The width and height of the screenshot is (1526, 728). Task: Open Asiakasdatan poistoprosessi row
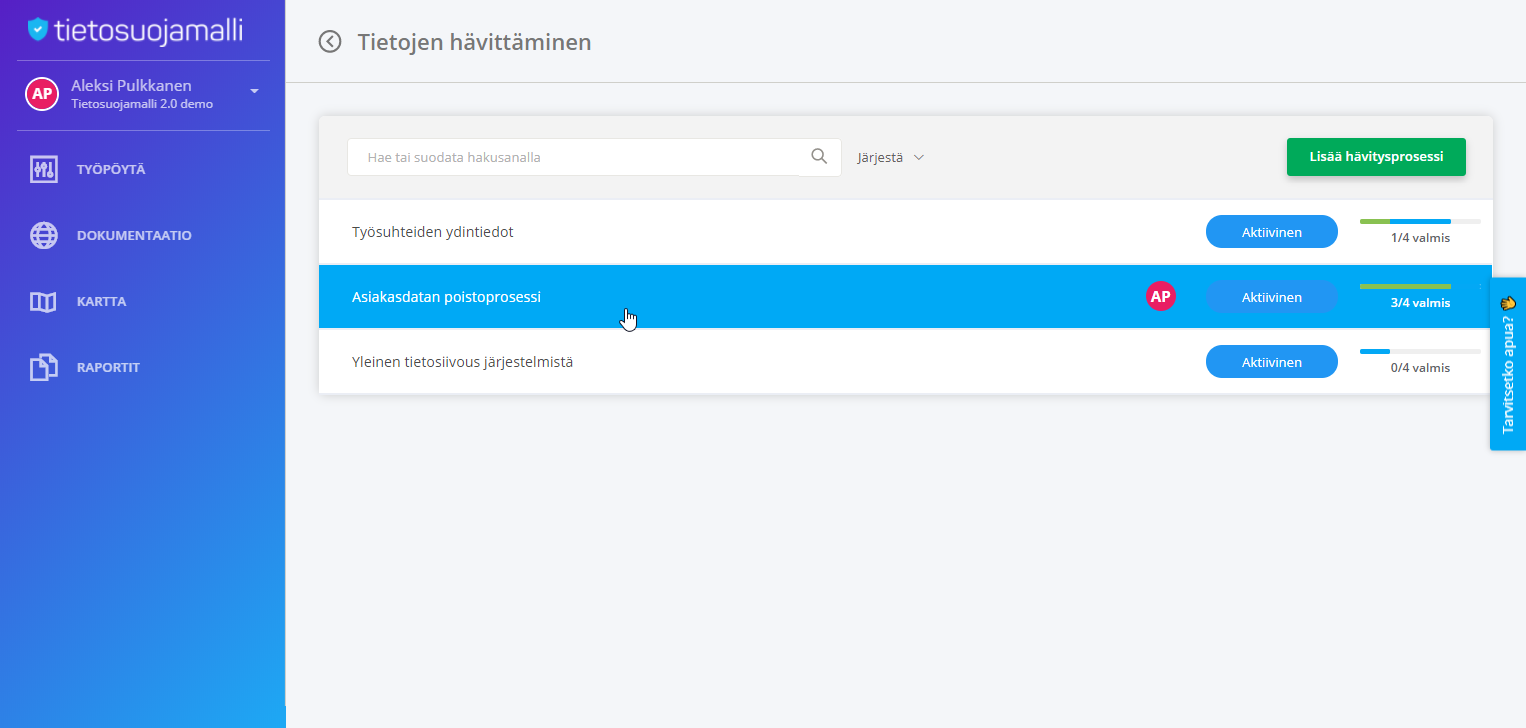(x=905, y=297)
